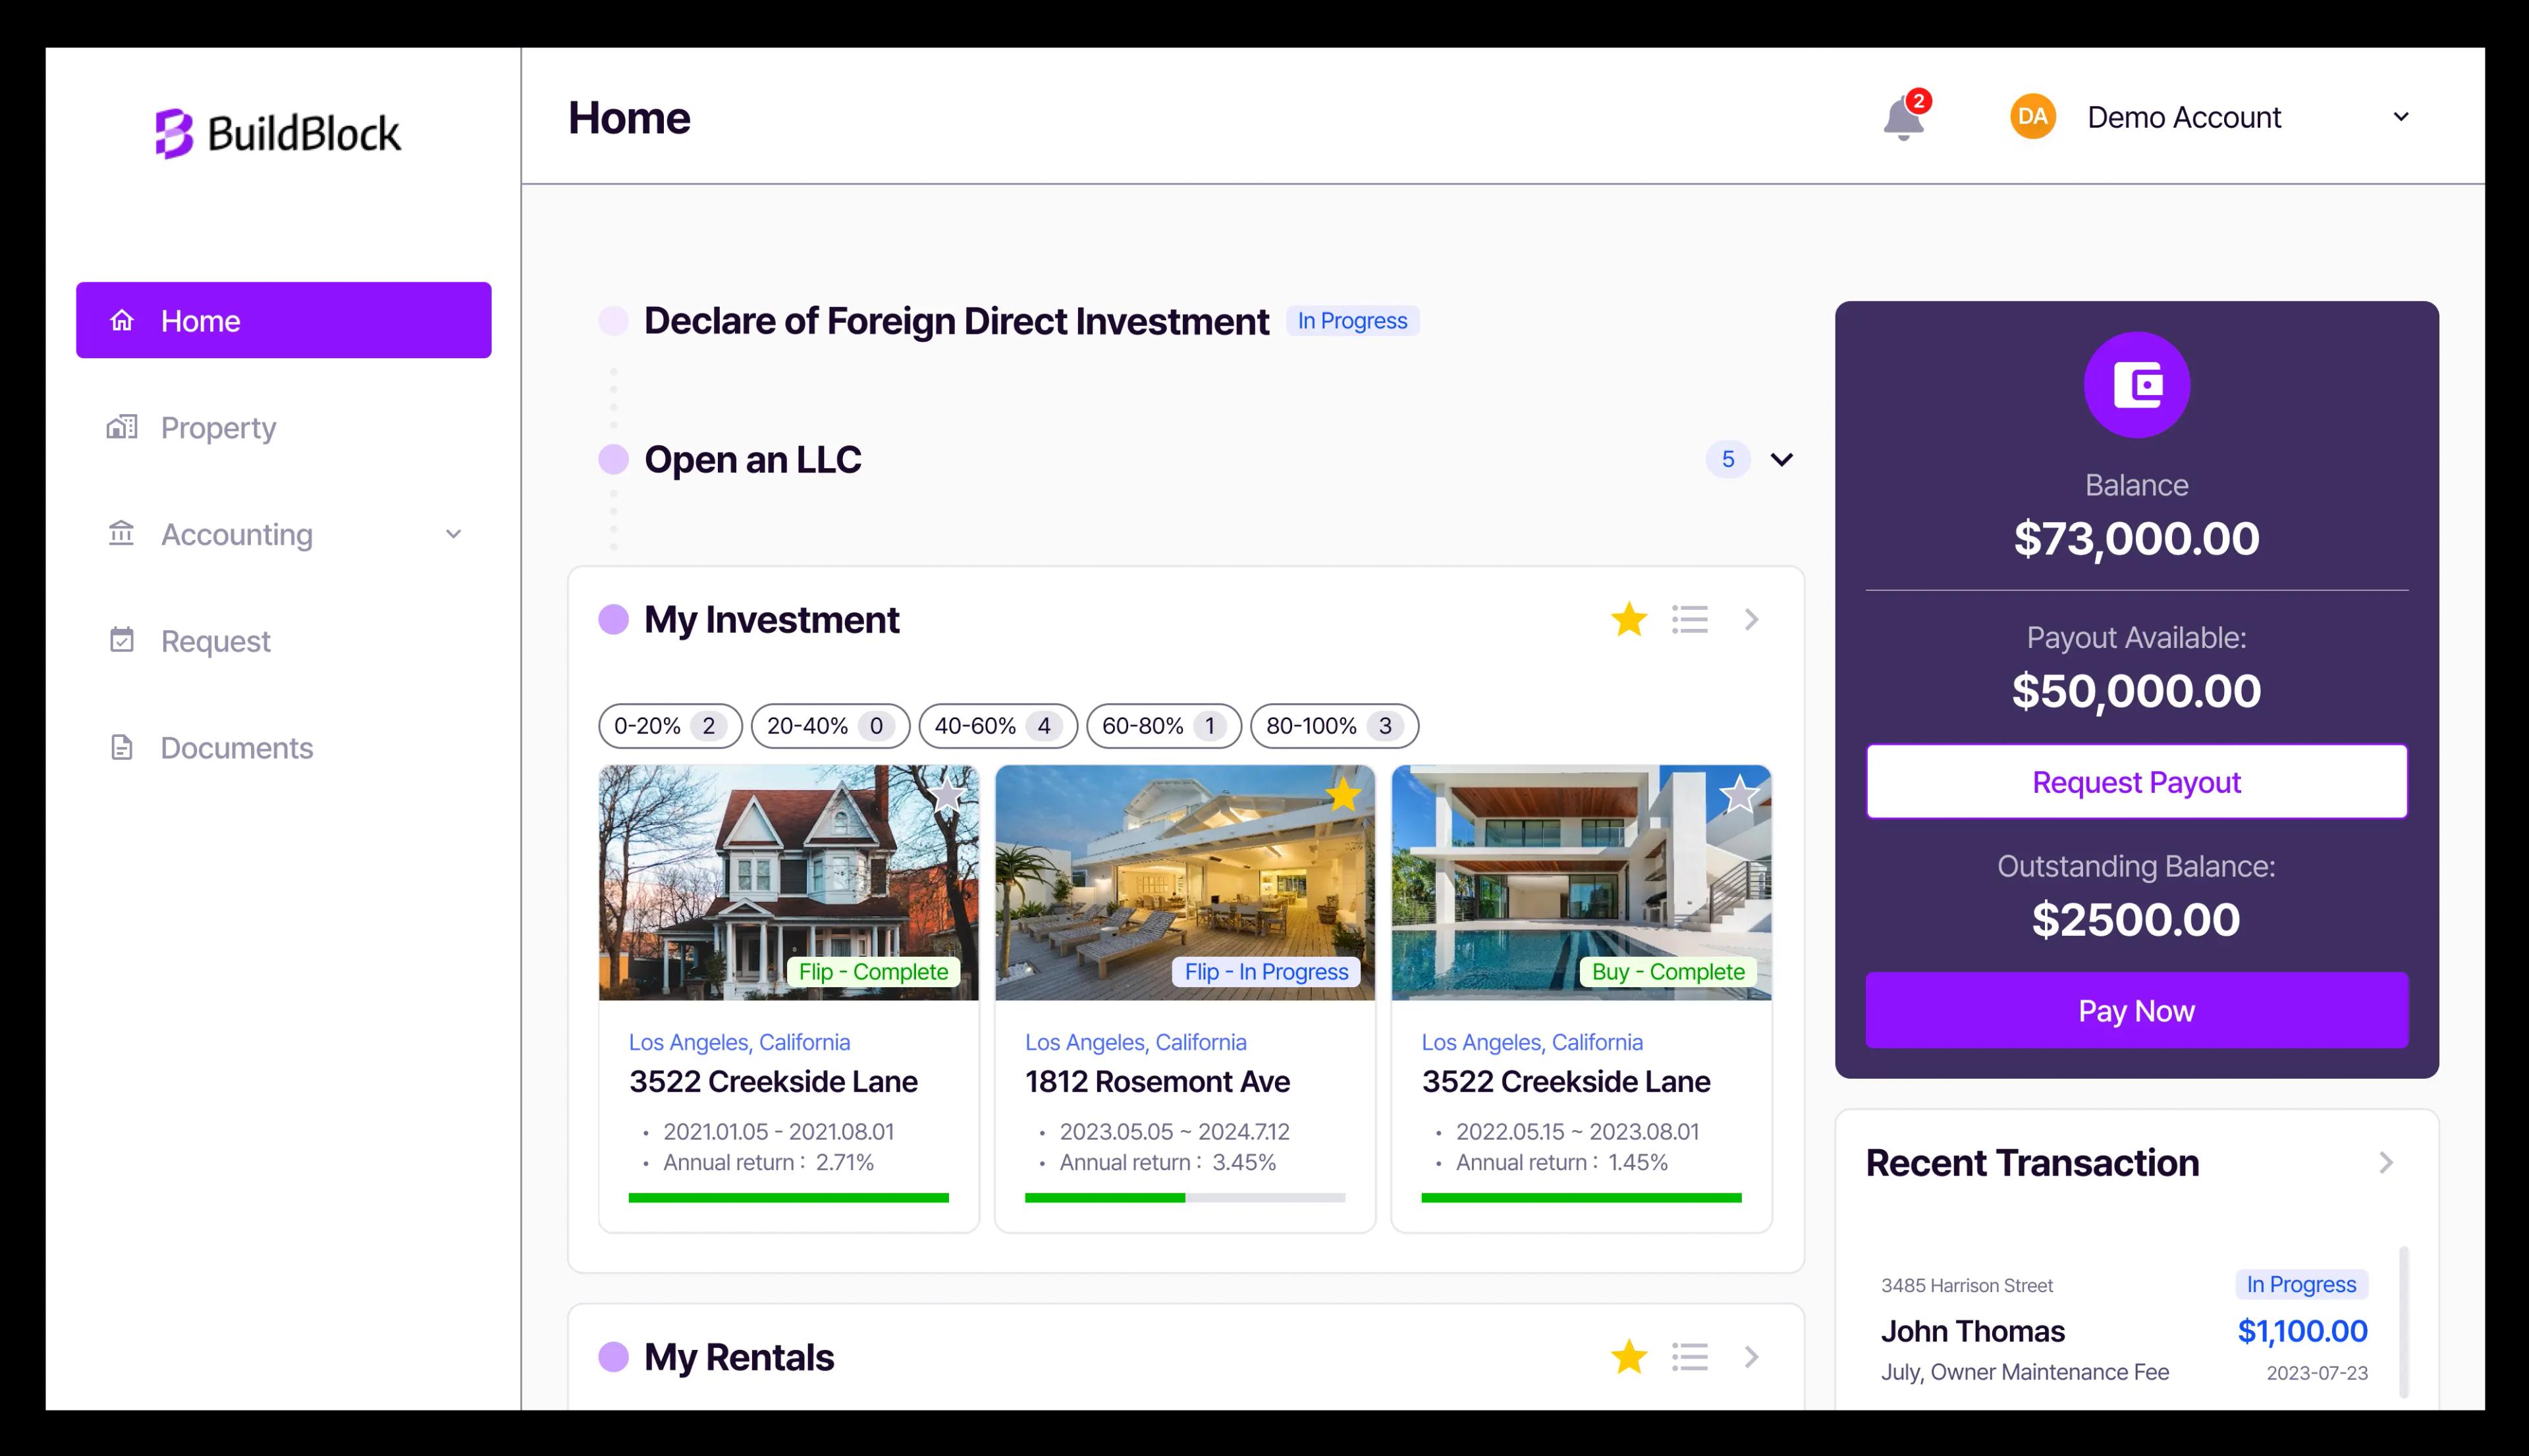
Task: Click the 2023.05.05 ~ 2024.7.12 date range
Action: pyautogui.click(x=1174, y=1131)
